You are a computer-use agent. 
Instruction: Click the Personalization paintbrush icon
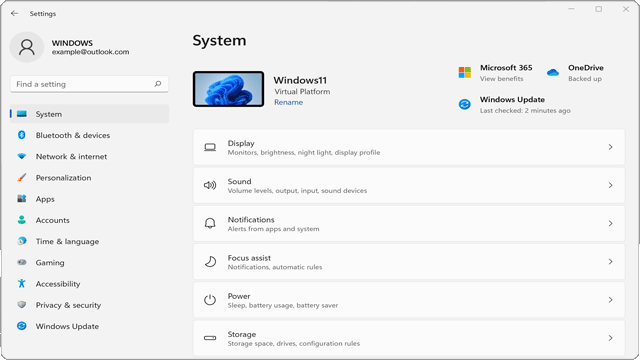[x=22, y=178]
